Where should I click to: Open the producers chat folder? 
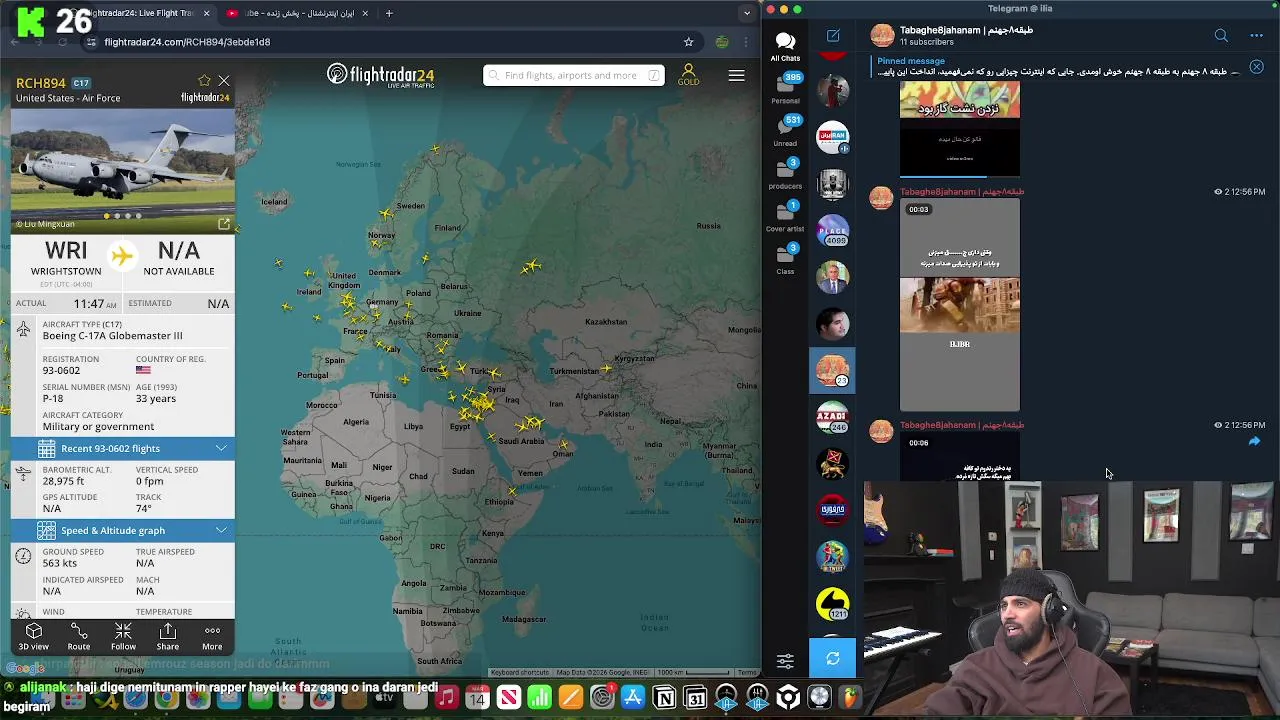coord(785,174)
